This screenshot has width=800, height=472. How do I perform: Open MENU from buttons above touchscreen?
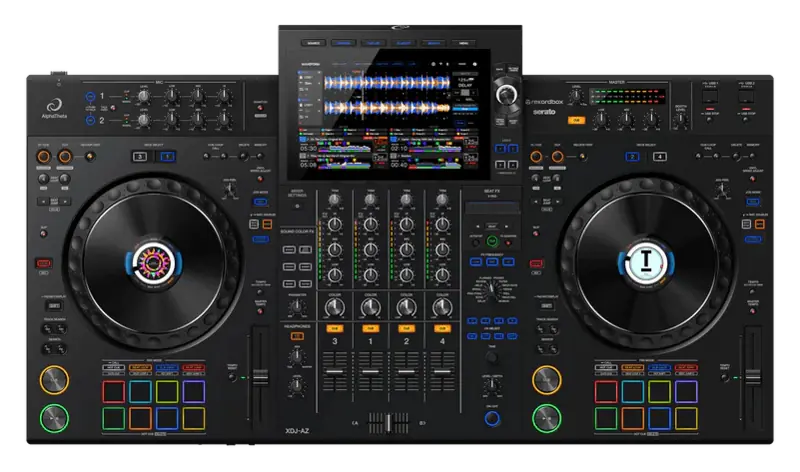[x=464, y=43]
